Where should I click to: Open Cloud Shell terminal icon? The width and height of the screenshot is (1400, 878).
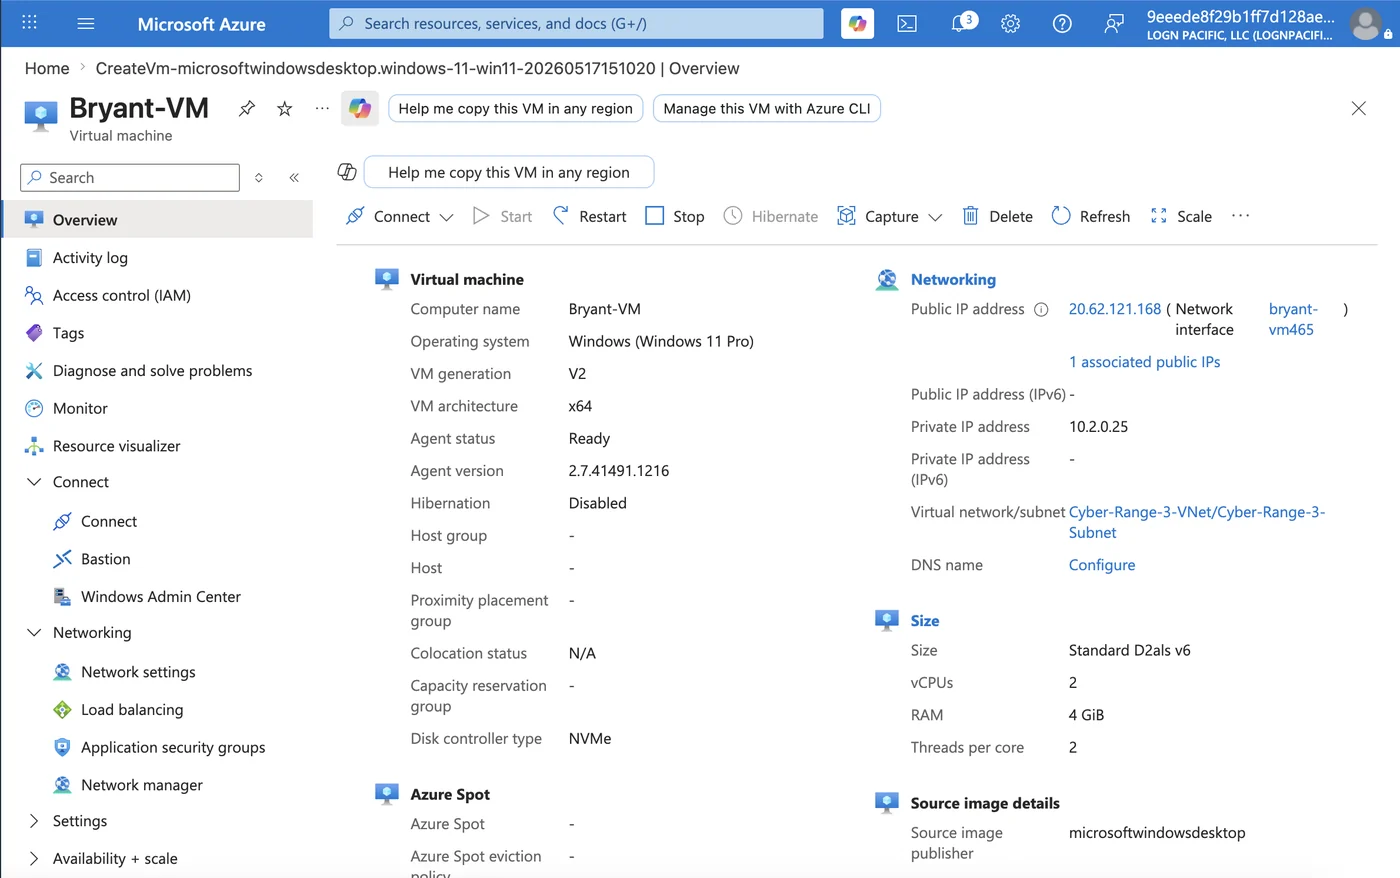point(907,23)
